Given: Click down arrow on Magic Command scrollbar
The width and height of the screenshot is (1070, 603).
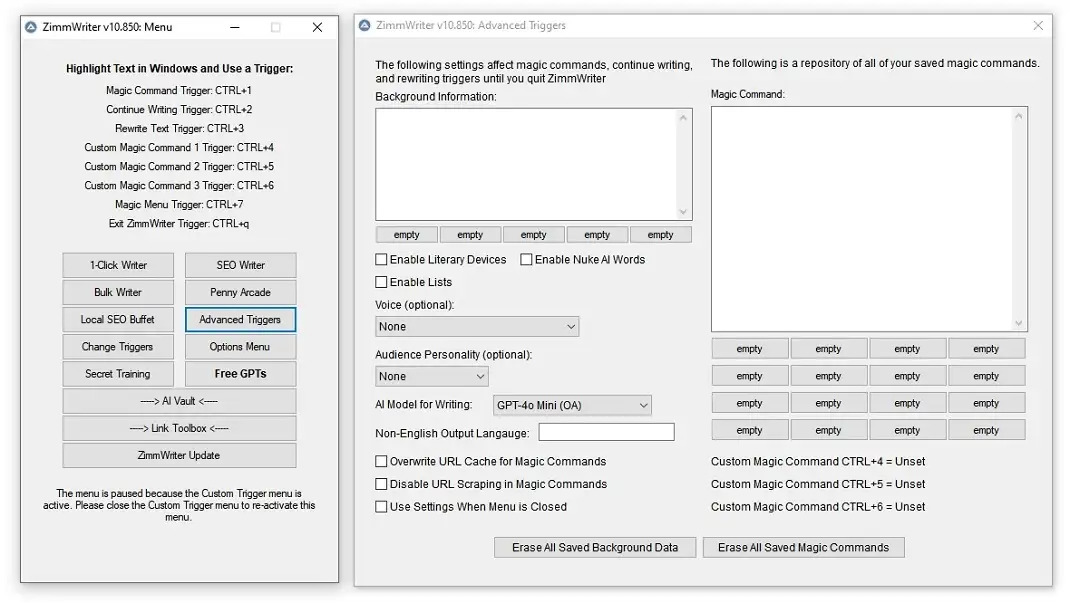Looking at the screenshot, I should point(1019,323).
